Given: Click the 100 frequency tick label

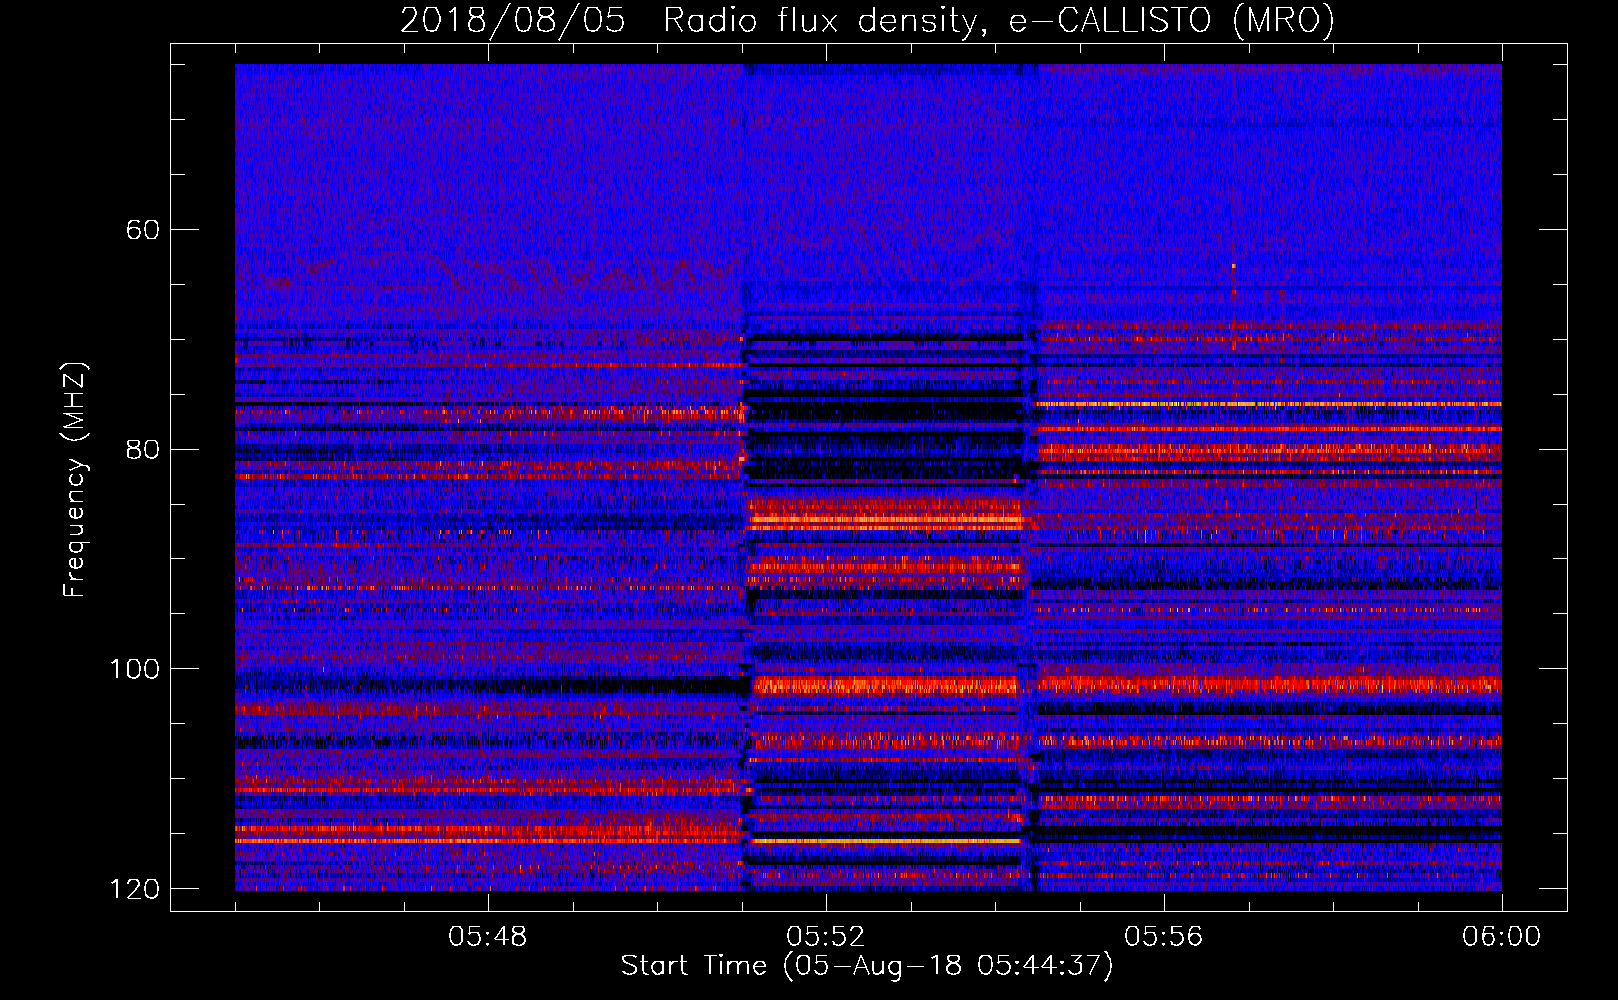Looking at the screenshot, I should [134, 669].
